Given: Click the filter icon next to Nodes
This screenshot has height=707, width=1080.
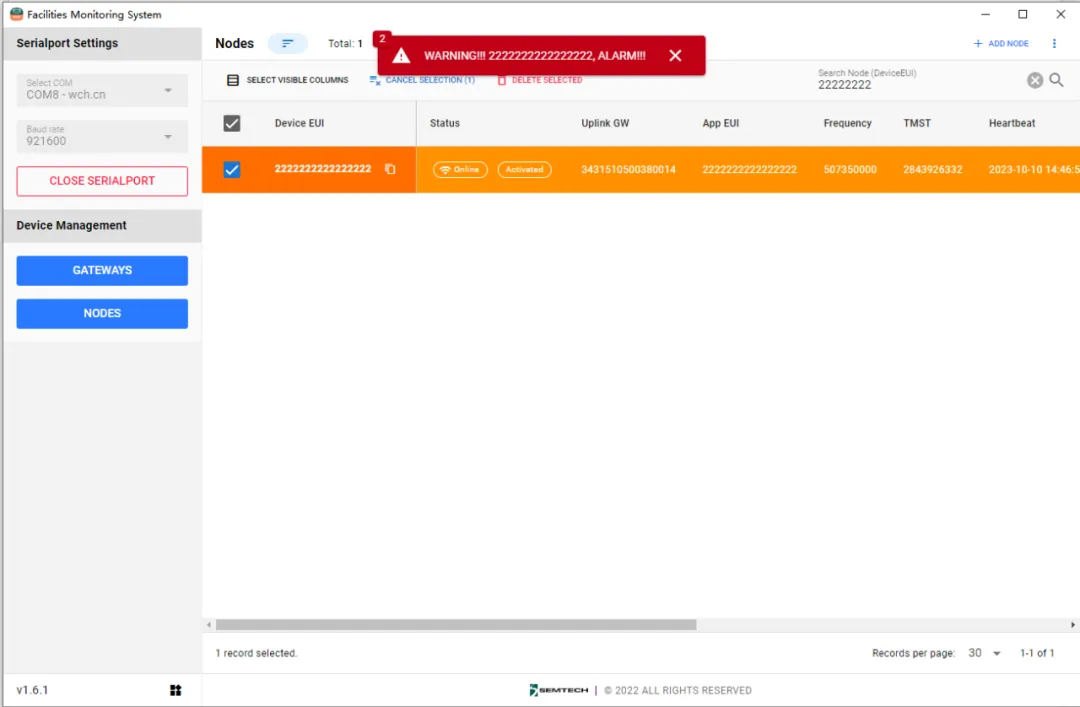Looking at the screenshot, I should pos(287,44).
